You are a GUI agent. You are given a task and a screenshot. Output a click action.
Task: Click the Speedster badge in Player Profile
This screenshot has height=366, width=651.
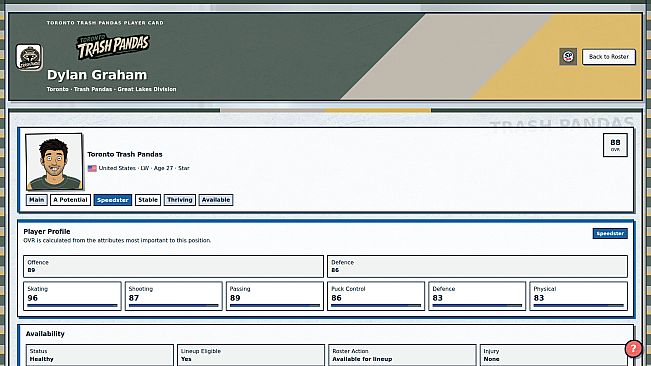point(610,234)
